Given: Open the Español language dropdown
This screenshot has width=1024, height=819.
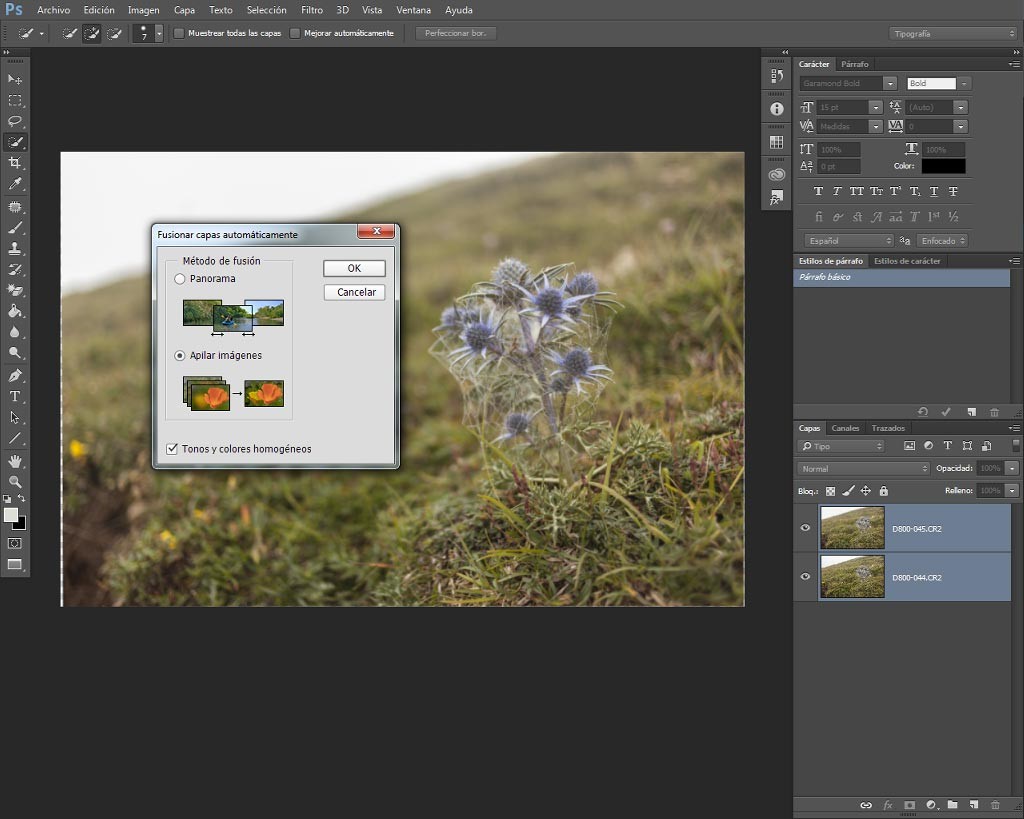Looking at the screenshot, I should [848, 241].
